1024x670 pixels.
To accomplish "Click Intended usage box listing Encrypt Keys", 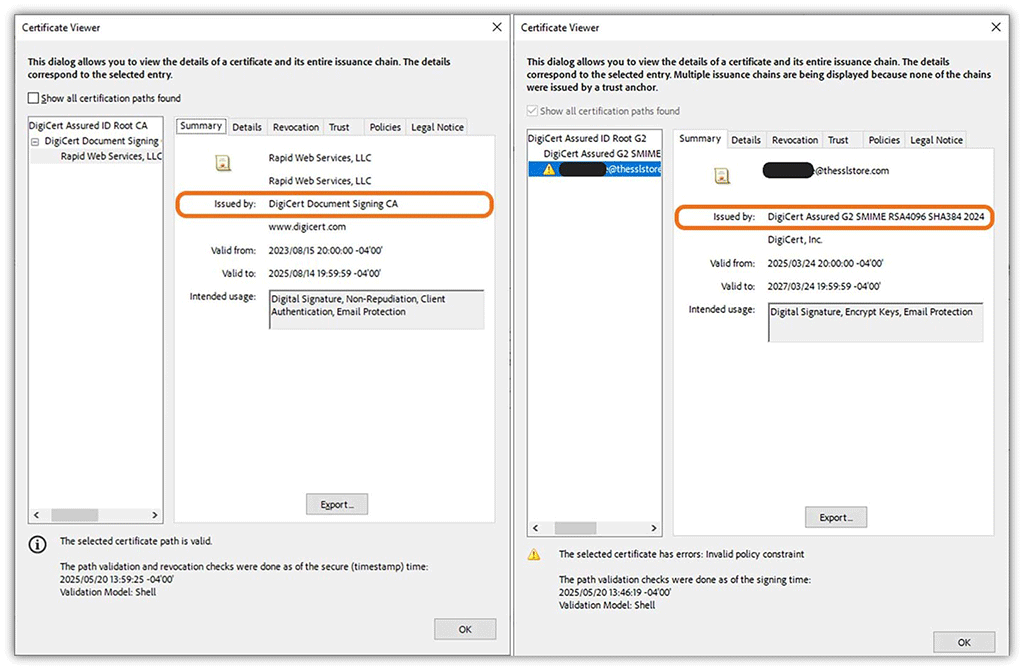I will tap(876, 323).
